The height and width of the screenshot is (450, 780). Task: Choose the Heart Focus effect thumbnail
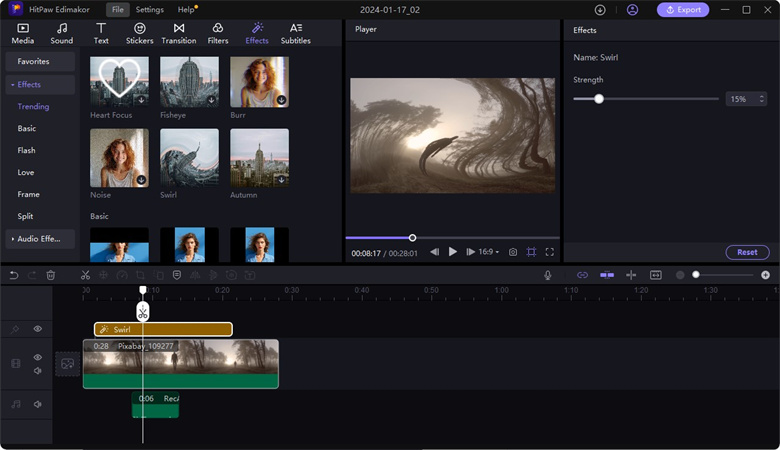coord(119,82)
